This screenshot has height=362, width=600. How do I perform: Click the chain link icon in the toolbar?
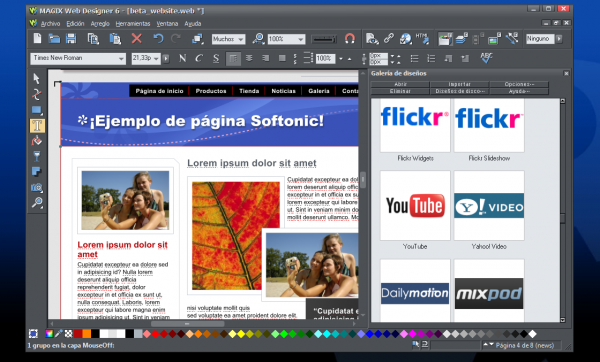click(389, 38)
